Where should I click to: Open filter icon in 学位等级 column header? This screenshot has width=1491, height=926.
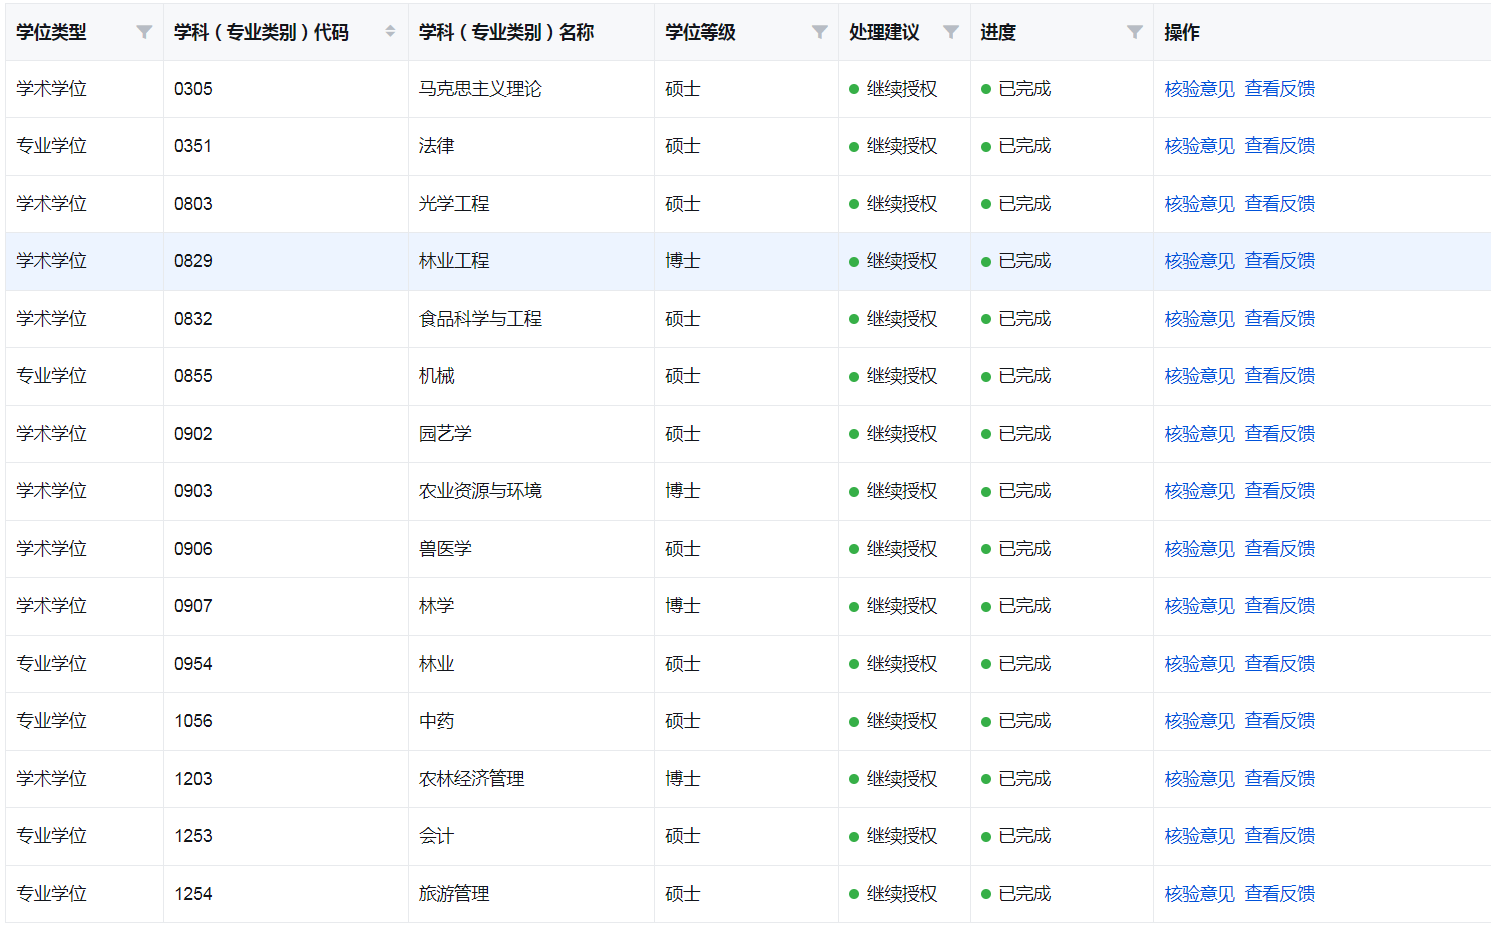pos(820,32)
